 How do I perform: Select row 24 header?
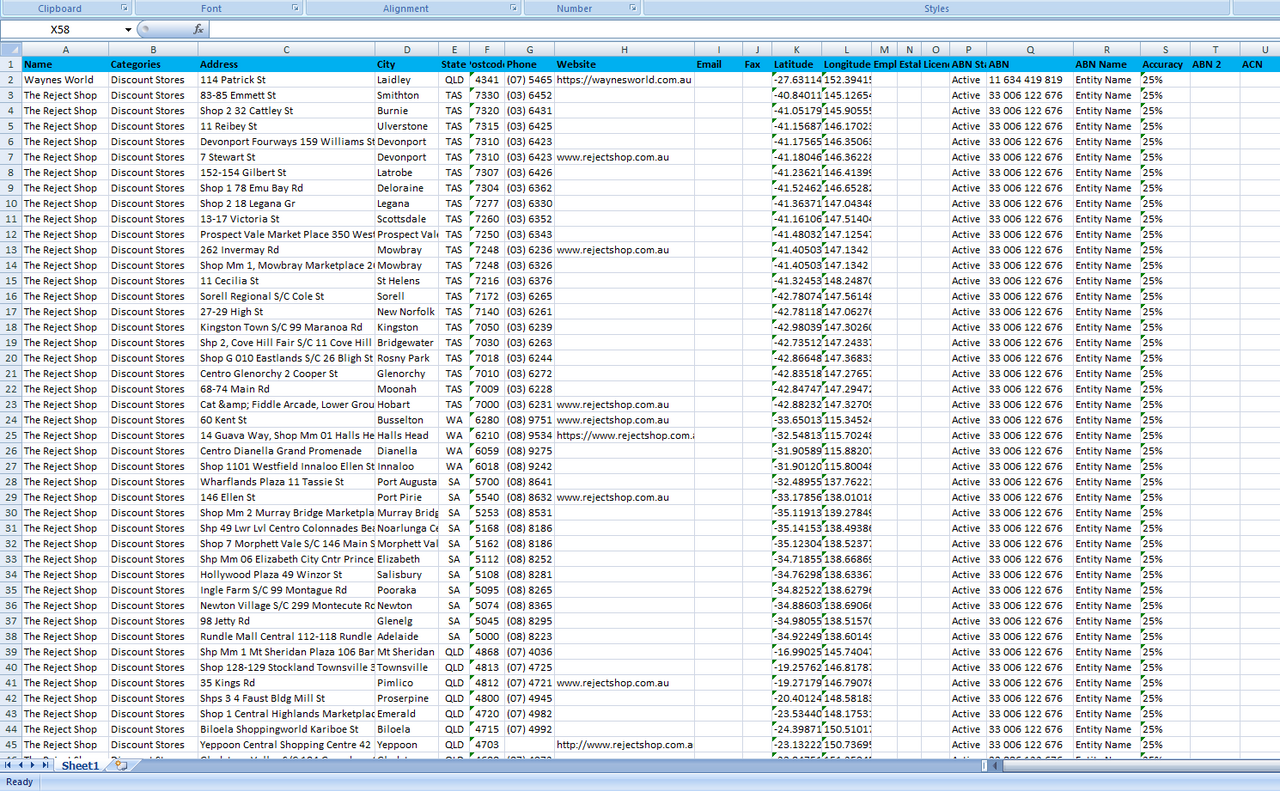pyautogui.click(x=10, y=420)
